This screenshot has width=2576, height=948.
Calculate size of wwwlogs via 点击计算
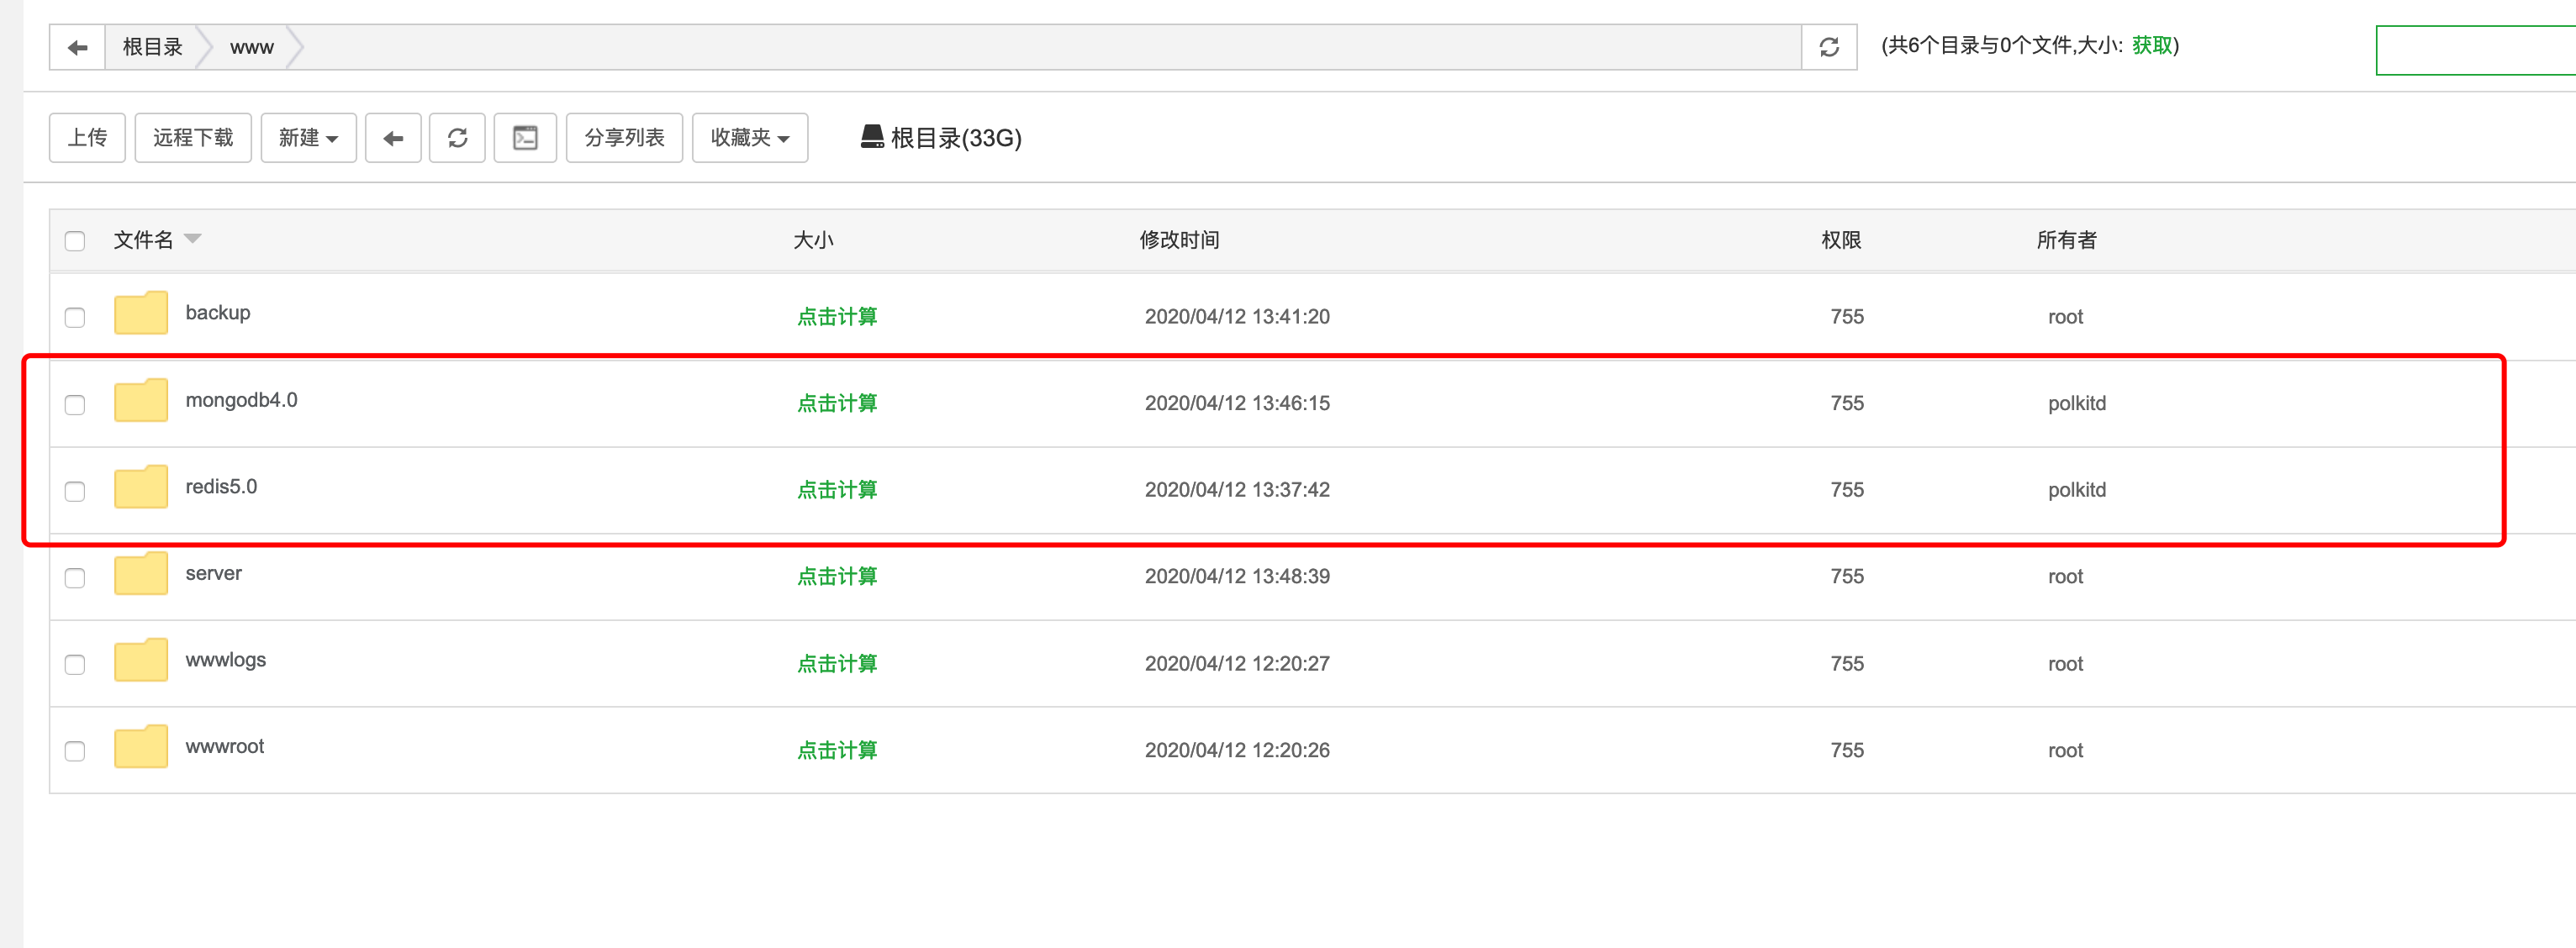[x=837, y=664]
